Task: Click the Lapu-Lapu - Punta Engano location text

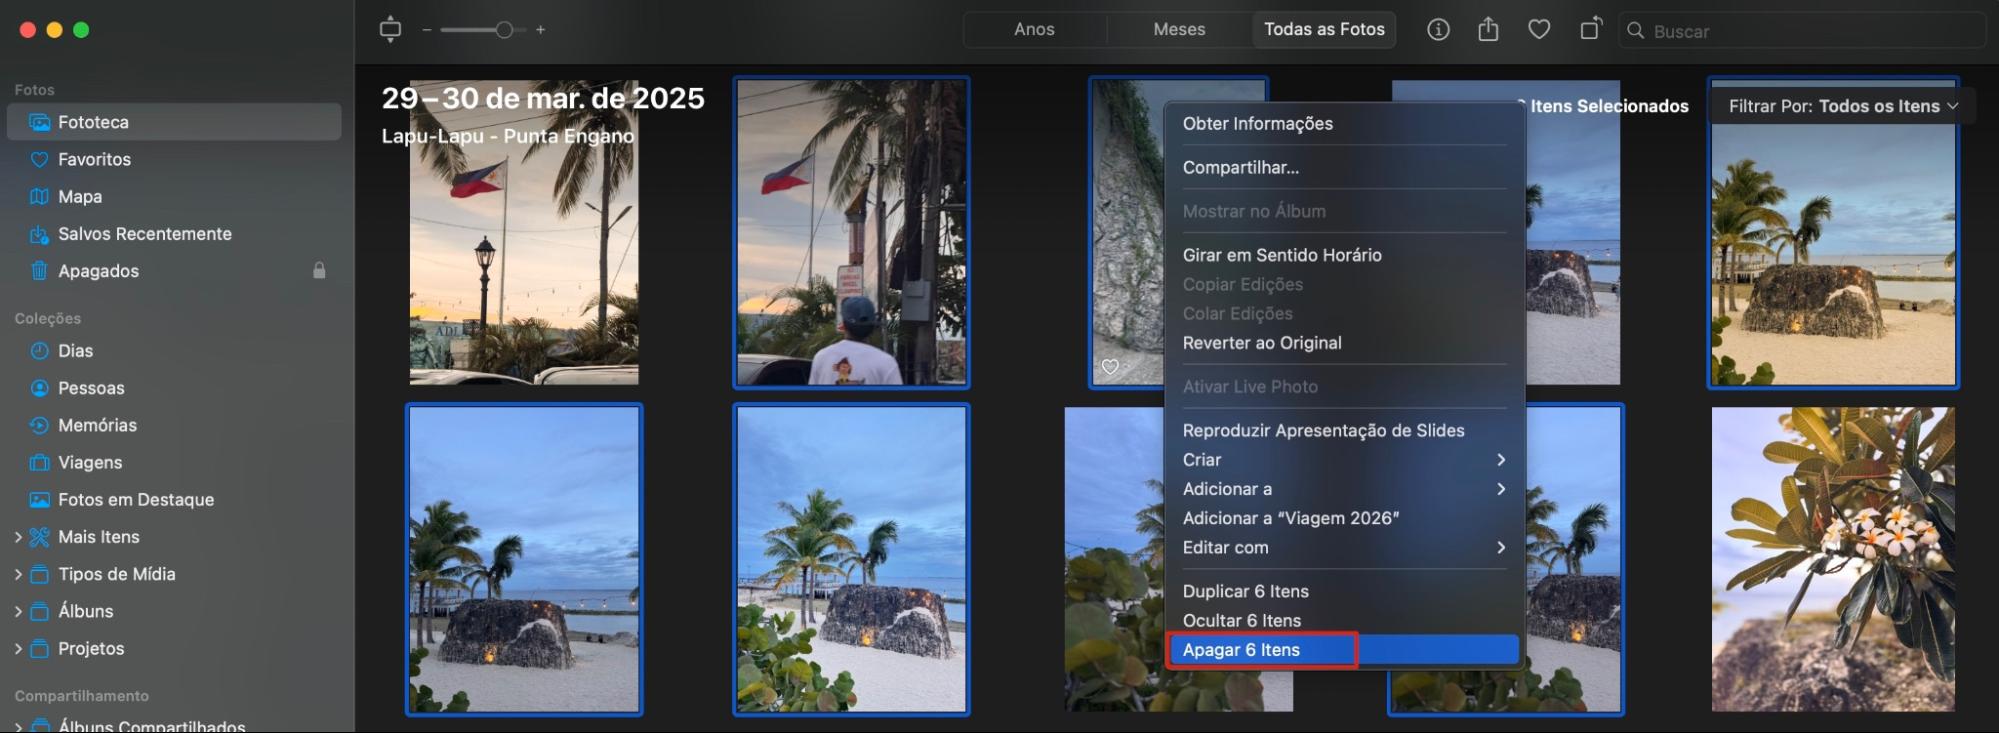Action: coord(508,136)
